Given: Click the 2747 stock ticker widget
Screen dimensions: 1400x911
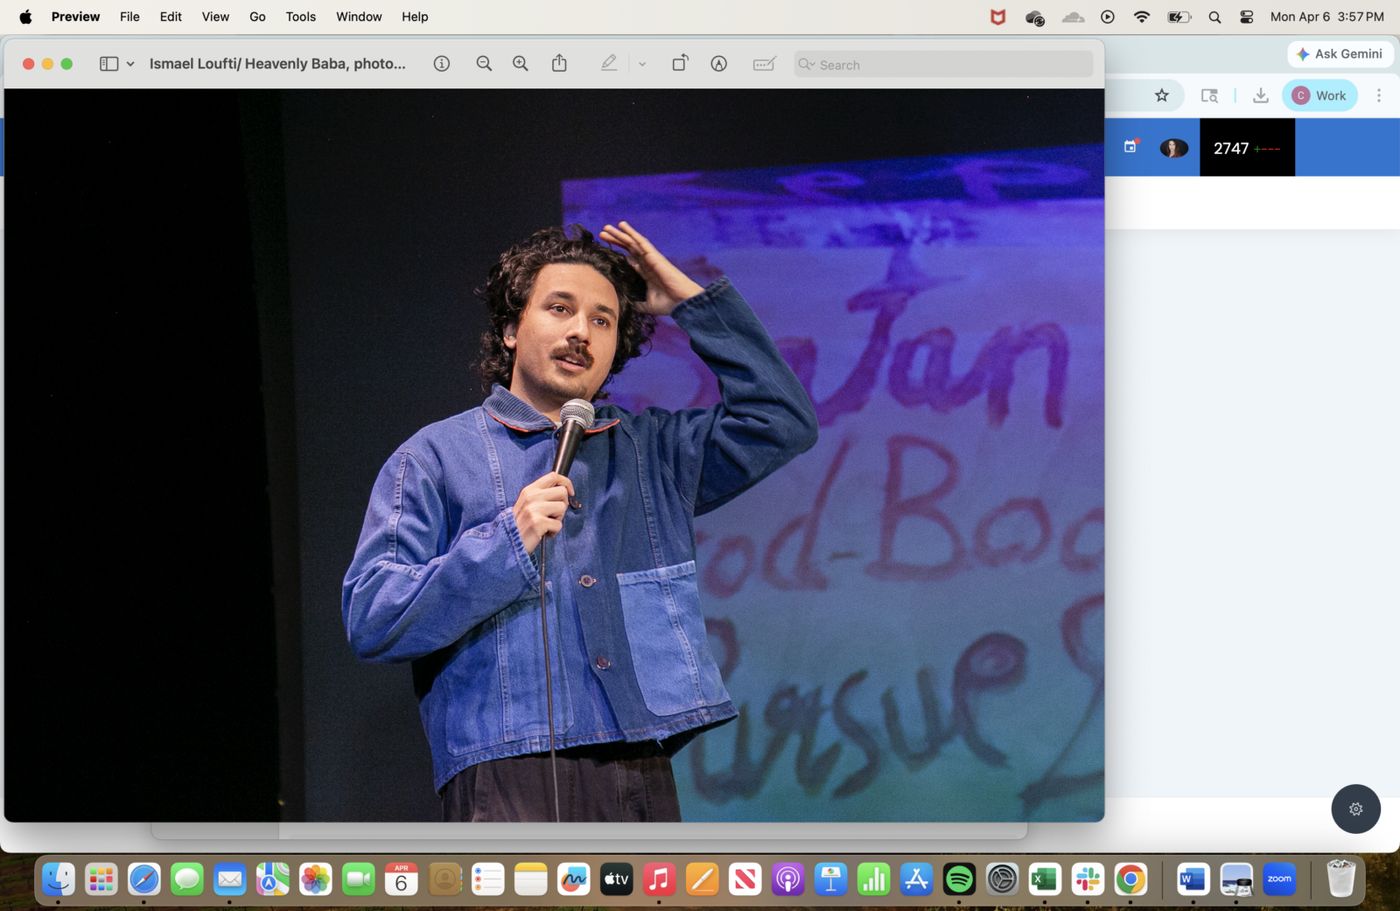Looking at the screenshot, I should coord(1247,147).
